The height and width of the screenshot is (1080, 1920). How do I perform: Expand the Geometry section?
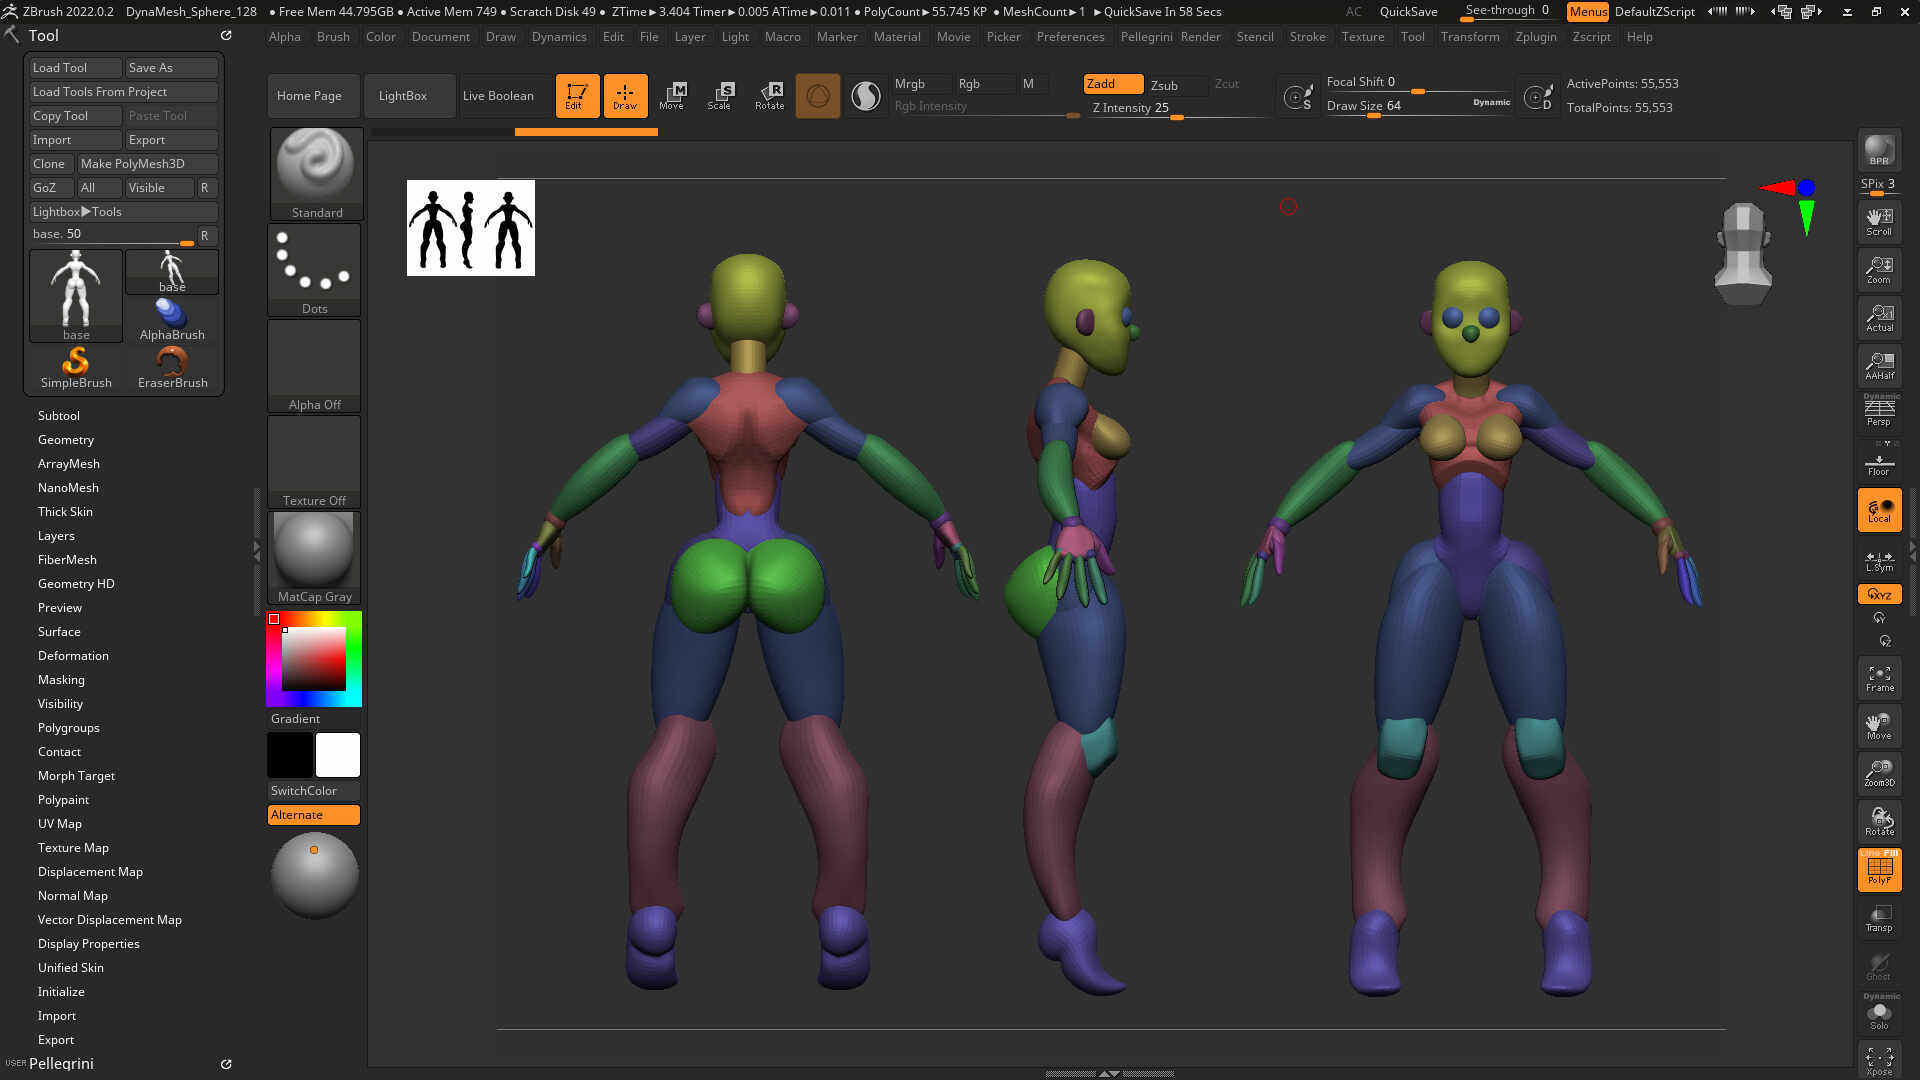[66, 440]
